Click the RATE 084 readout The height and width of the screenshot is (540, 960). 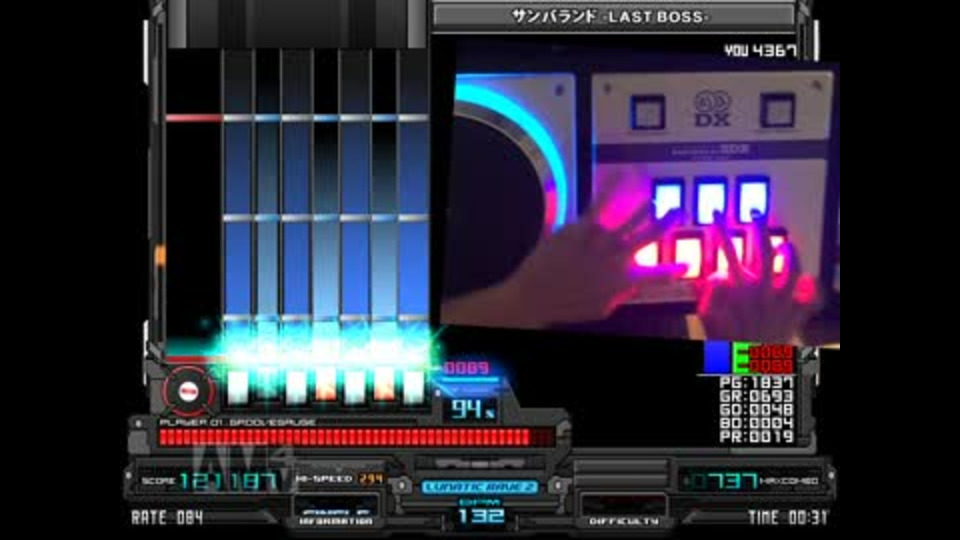point(167,518)
